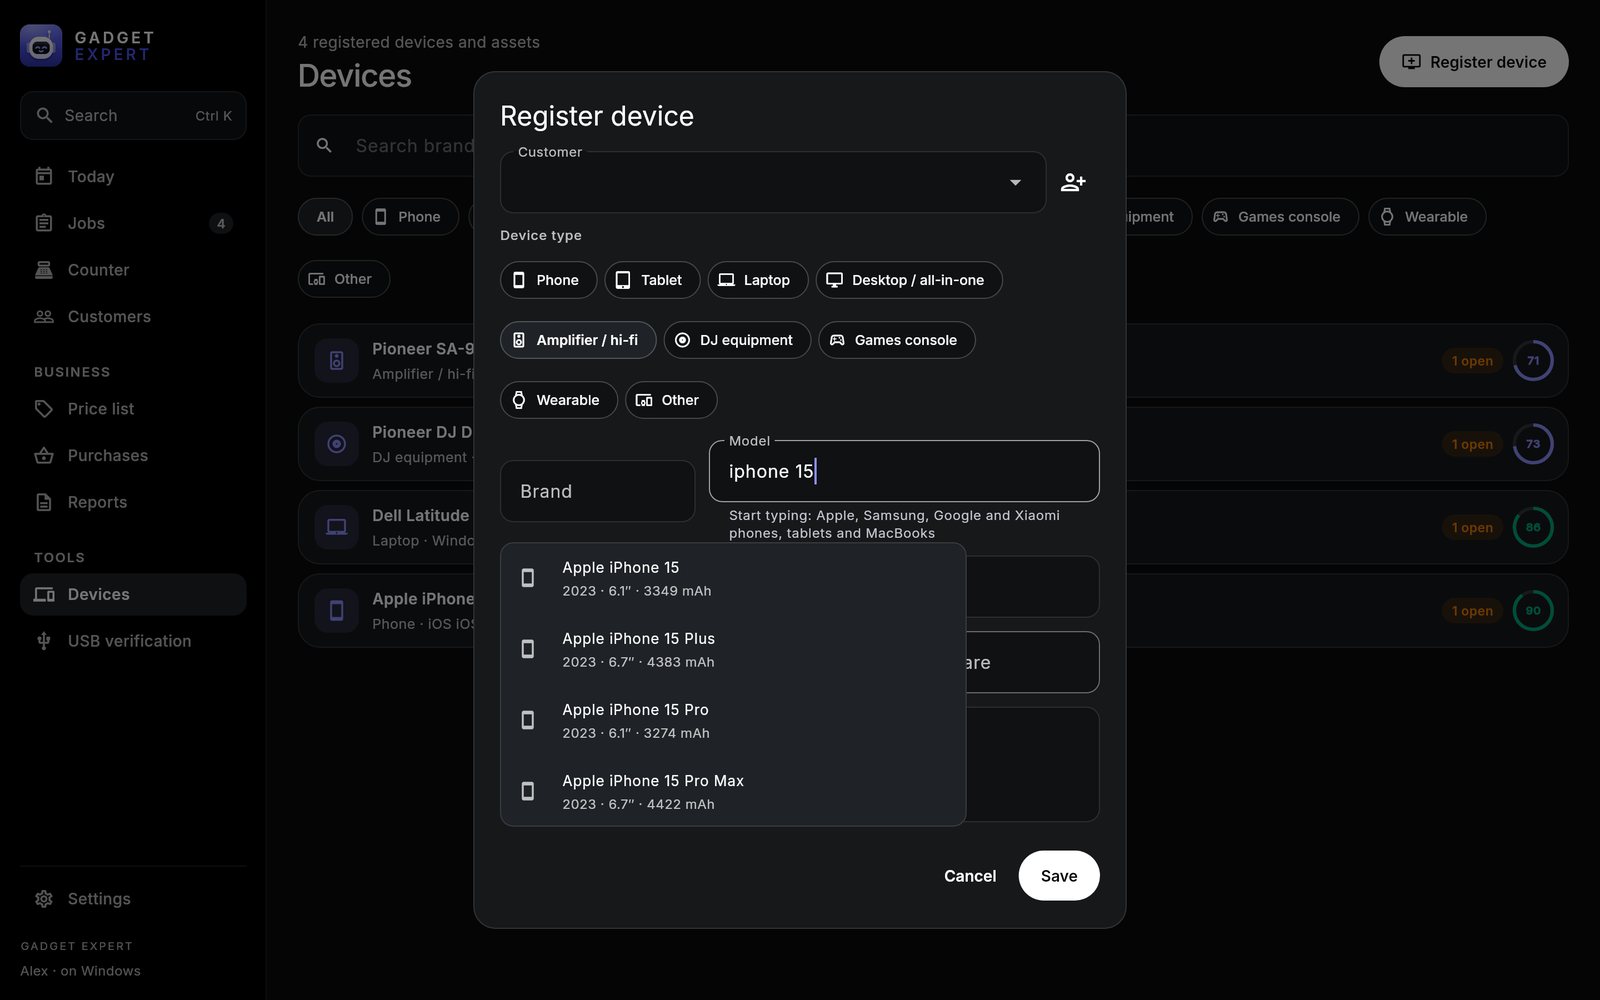This screenshot has width=1600, height=1000.
Task: Open the Reports page
Action: pos(133,502)
